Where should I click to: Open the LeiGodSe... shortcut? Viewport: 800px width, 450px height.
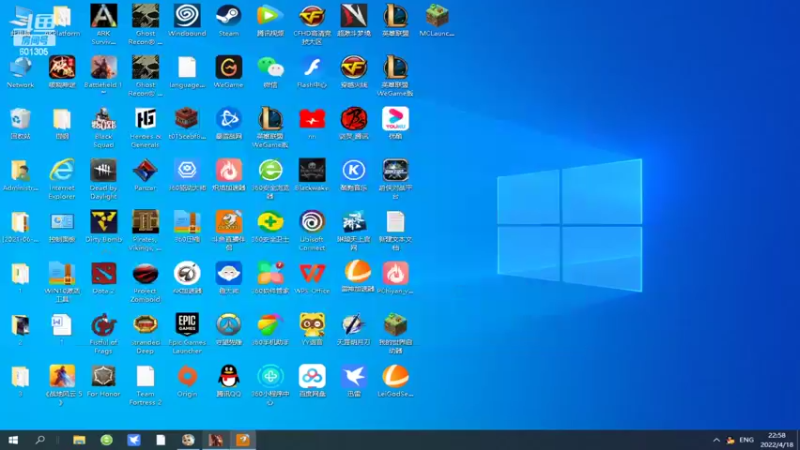(x=395, y=381)
